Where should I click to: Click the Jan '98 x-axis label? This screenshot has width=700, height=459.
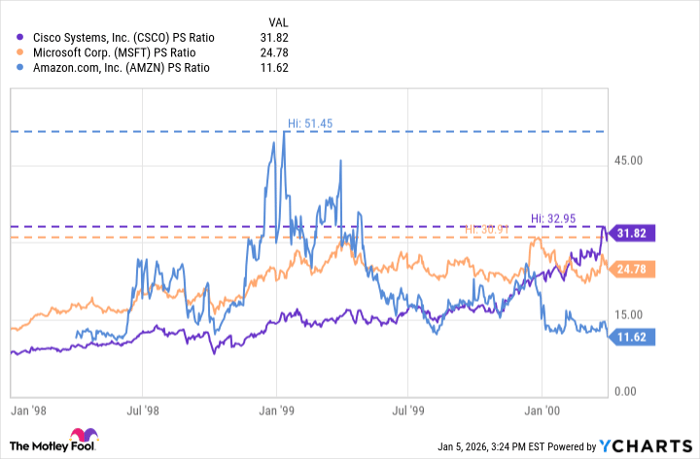pyautogui.click(x=29, y=411)
